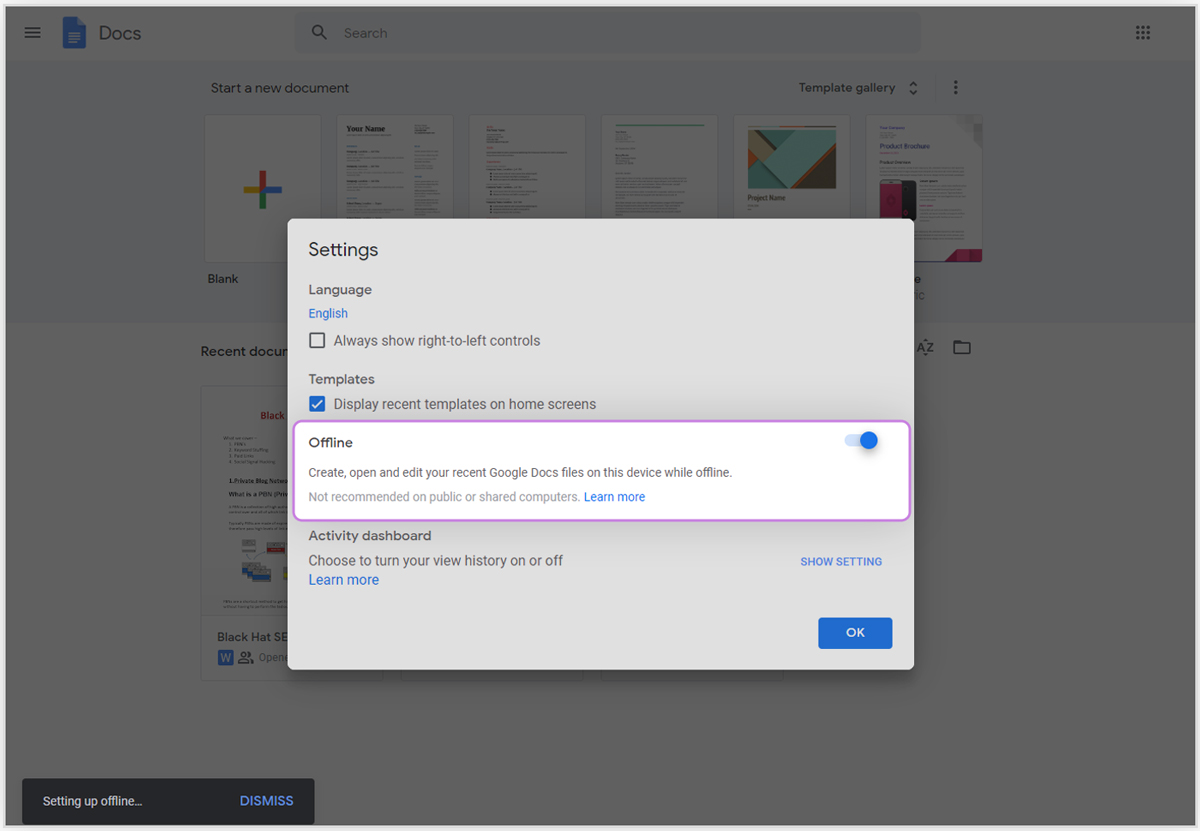This screenshot has width=1200, height=831.
Task: Click the search magnifier icon
Action: [319, 33]
